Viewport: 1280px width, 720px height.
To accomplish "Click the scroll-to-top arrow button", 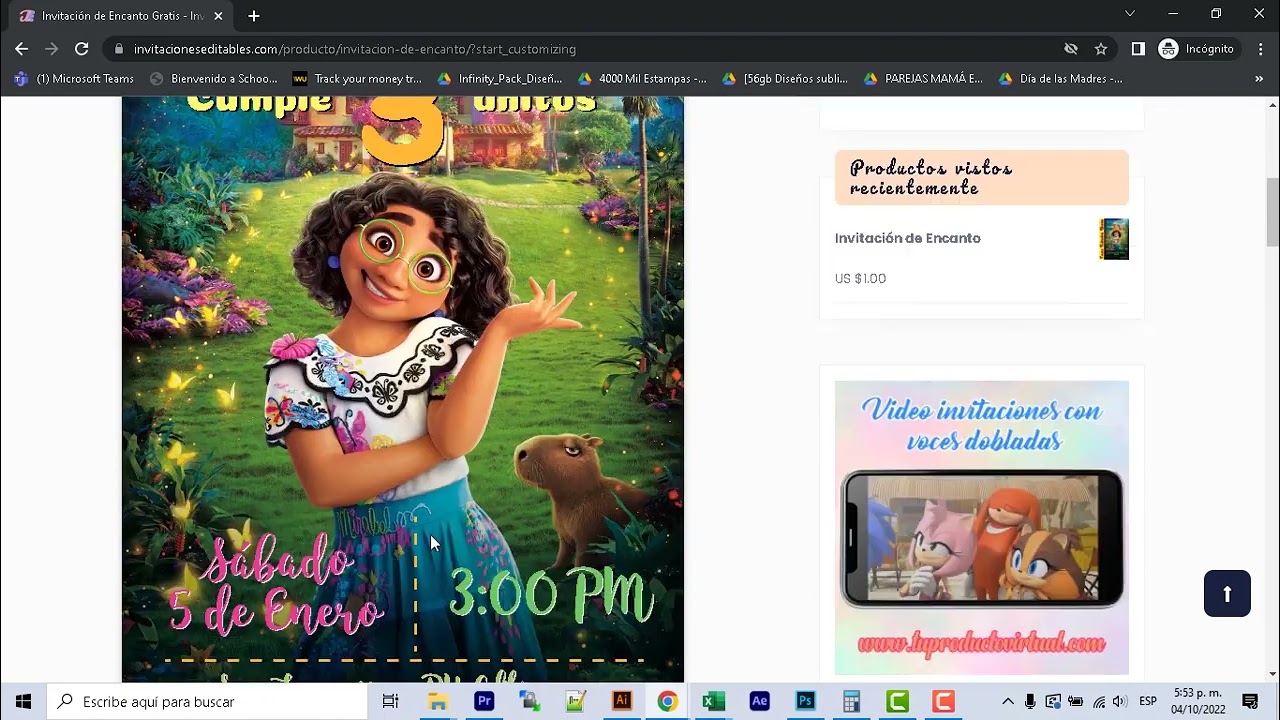I will tap(1227, 593).
